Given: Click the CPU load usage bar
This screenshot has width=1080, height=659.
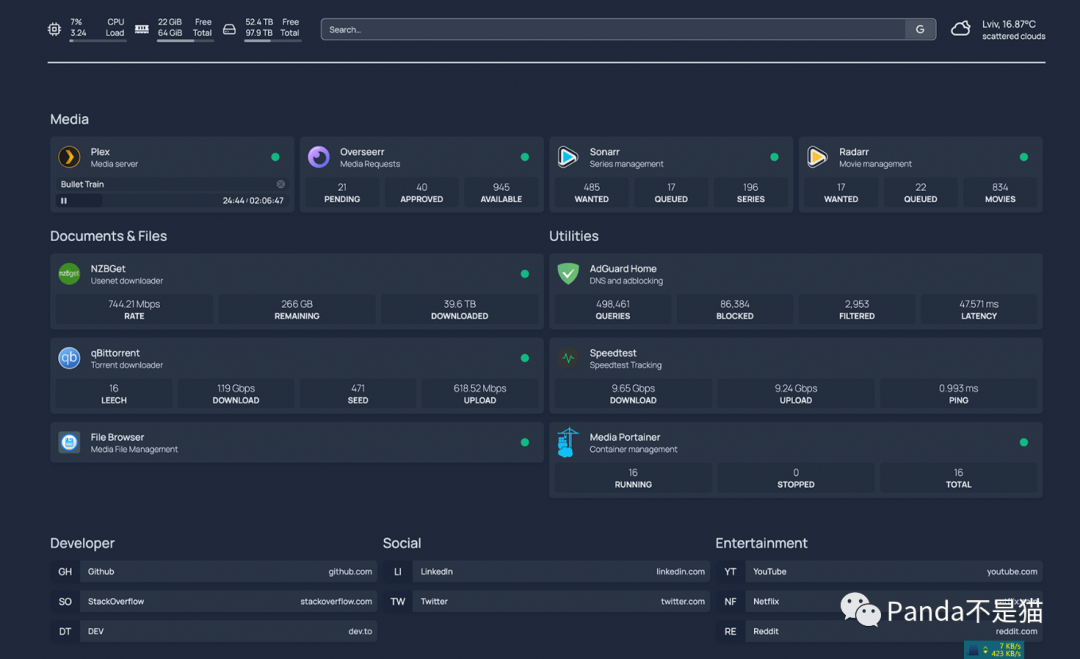Looking at the screenshot, I should point(98,41).
